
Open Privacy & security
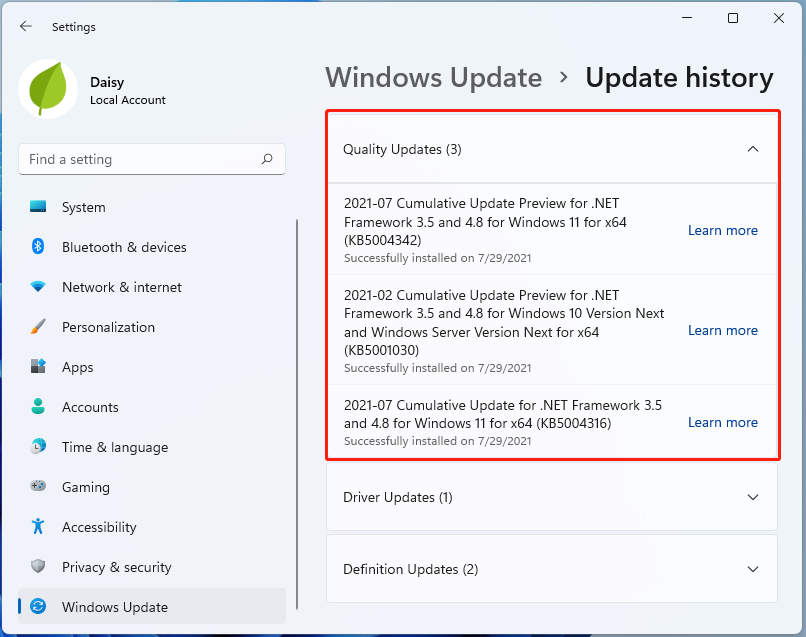pos(152,567)
